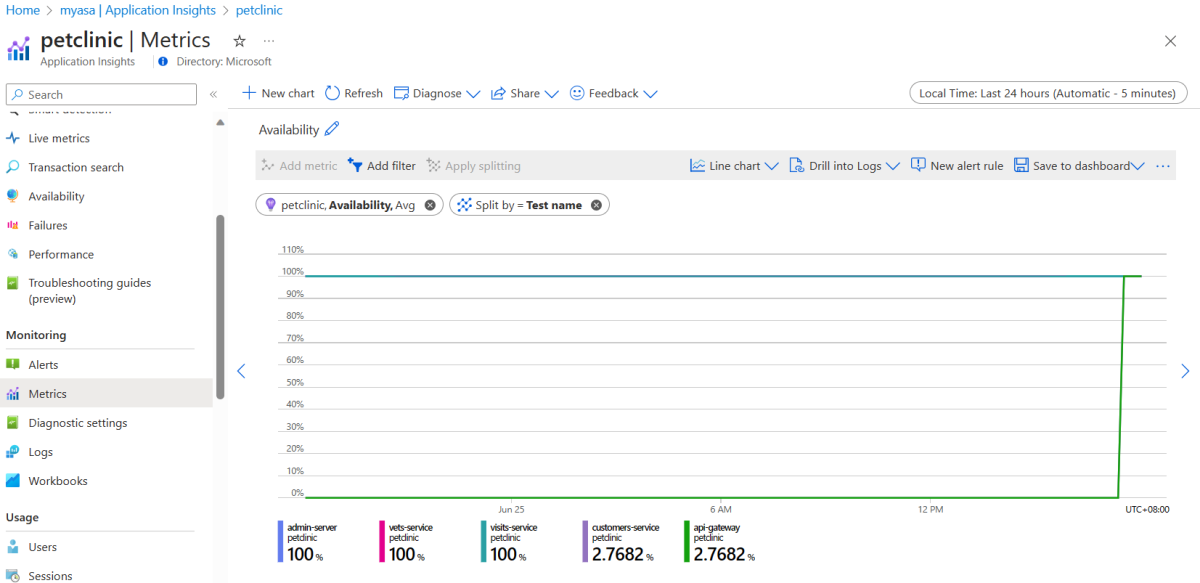Click the Add filter button
The height and width of the screenshot is (583, 1200).
[381, 166]
